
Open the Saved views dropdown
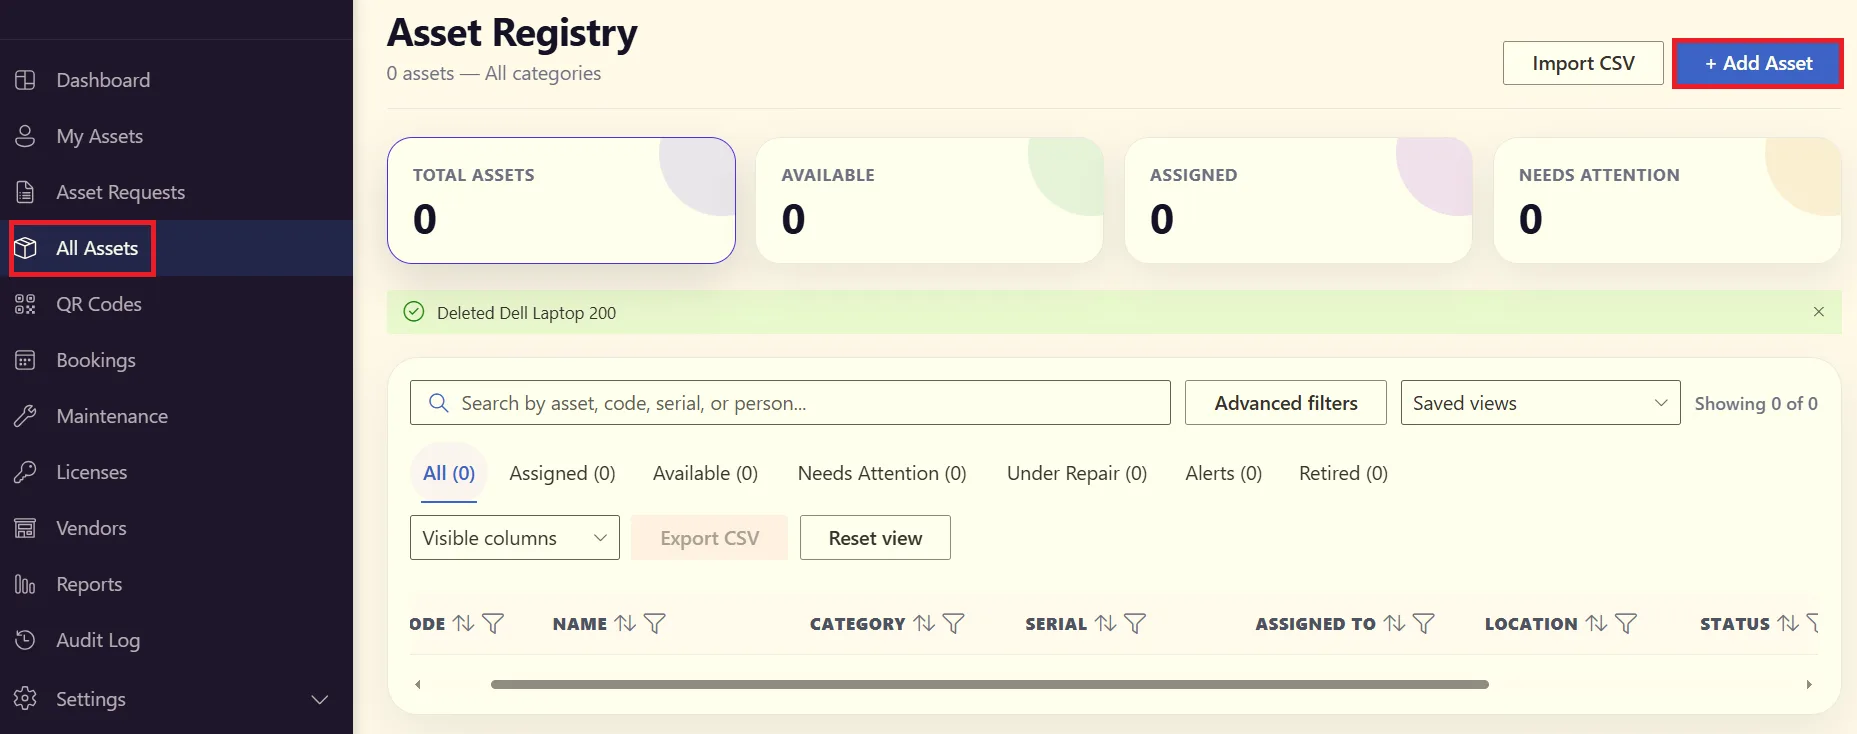pyautogui.click(x=1540, y=403)
